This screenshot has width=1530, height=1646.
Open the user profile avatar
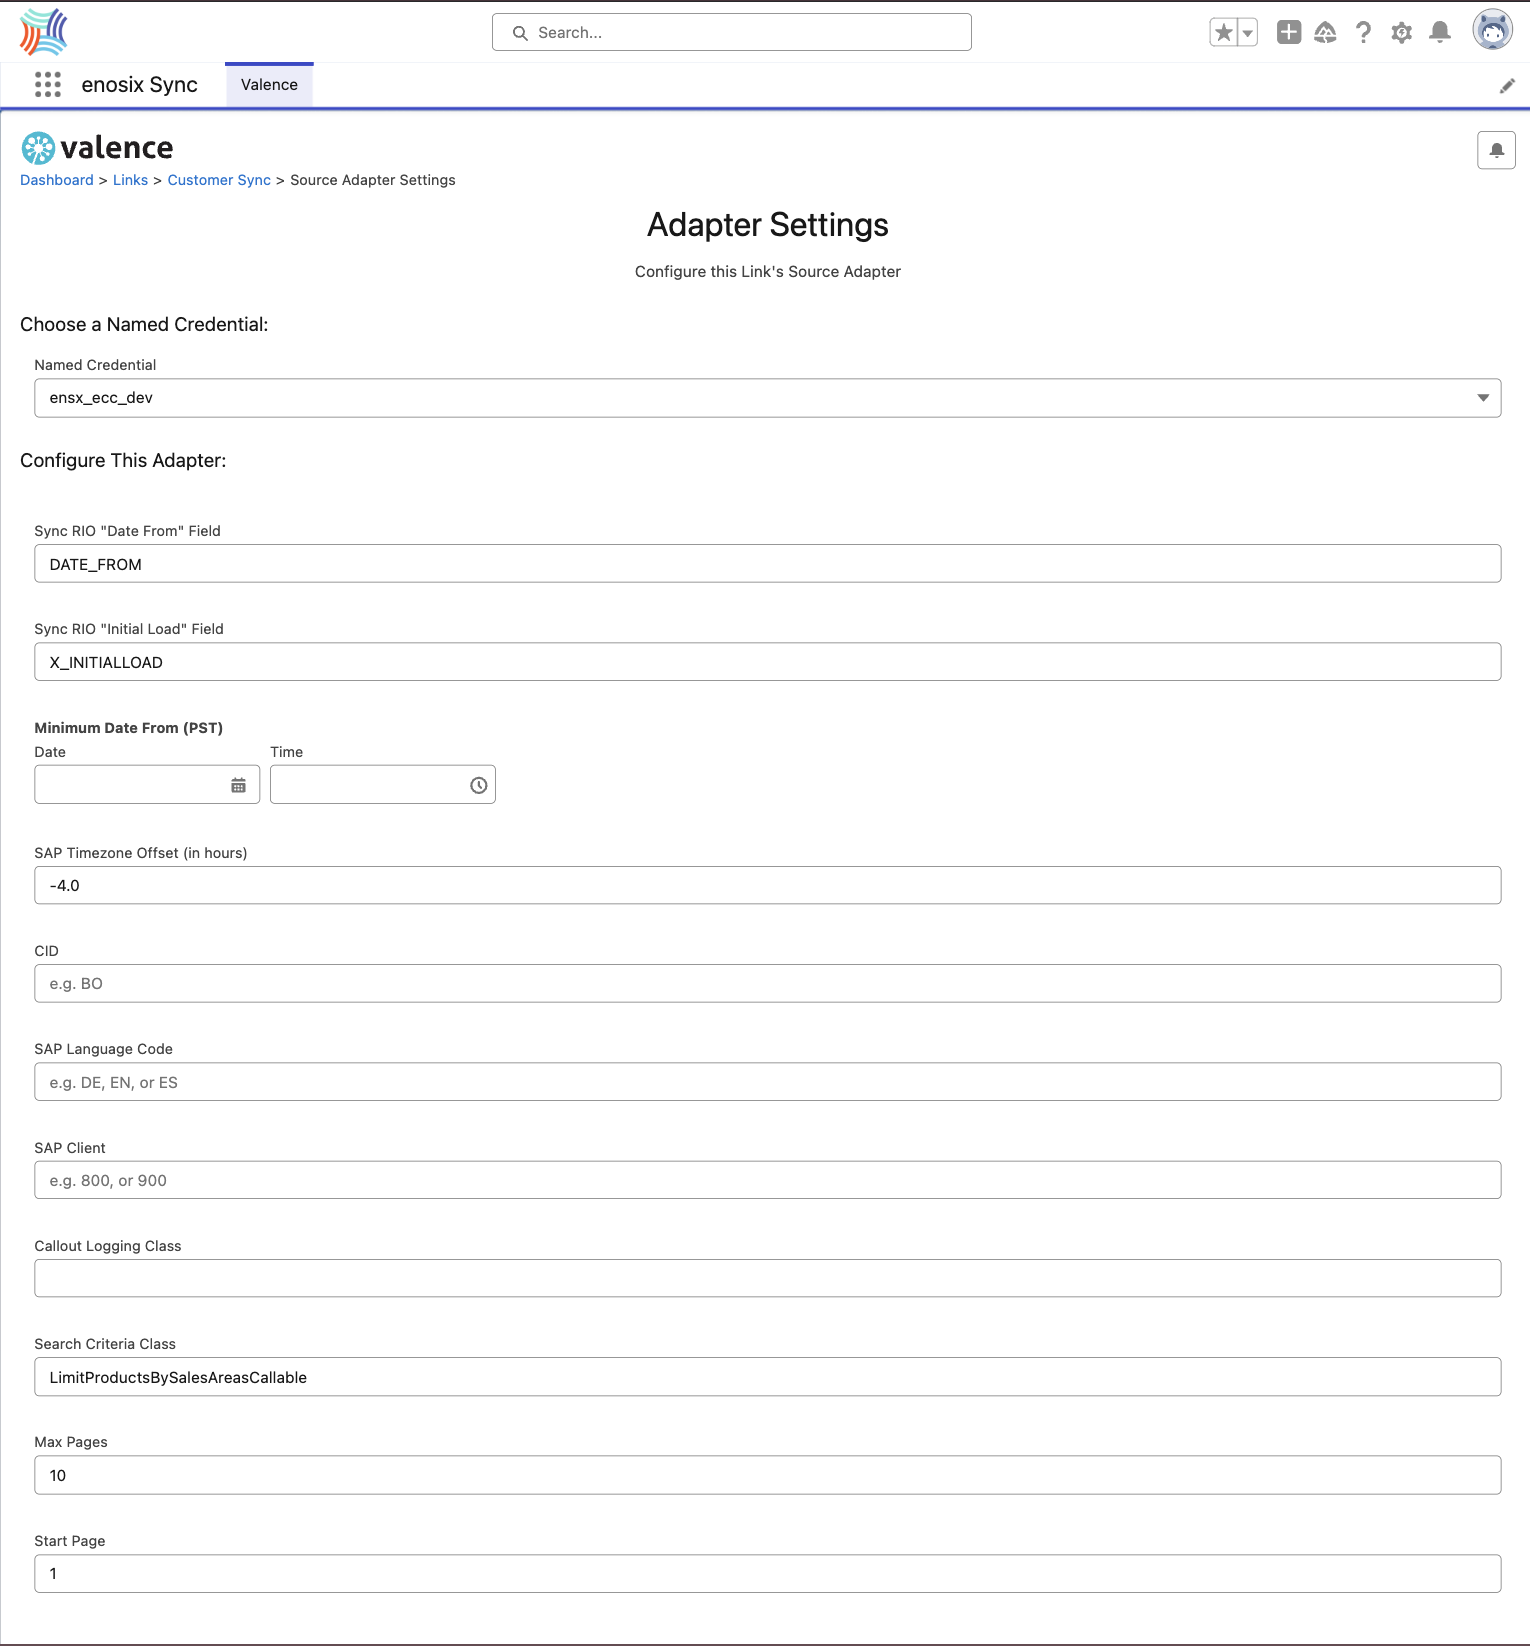1492,30
